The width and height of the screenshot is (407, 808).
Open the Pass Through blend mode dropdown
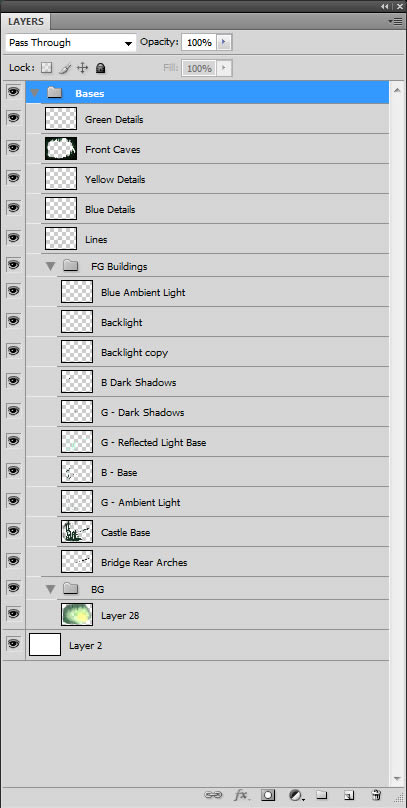pos(71,43)
